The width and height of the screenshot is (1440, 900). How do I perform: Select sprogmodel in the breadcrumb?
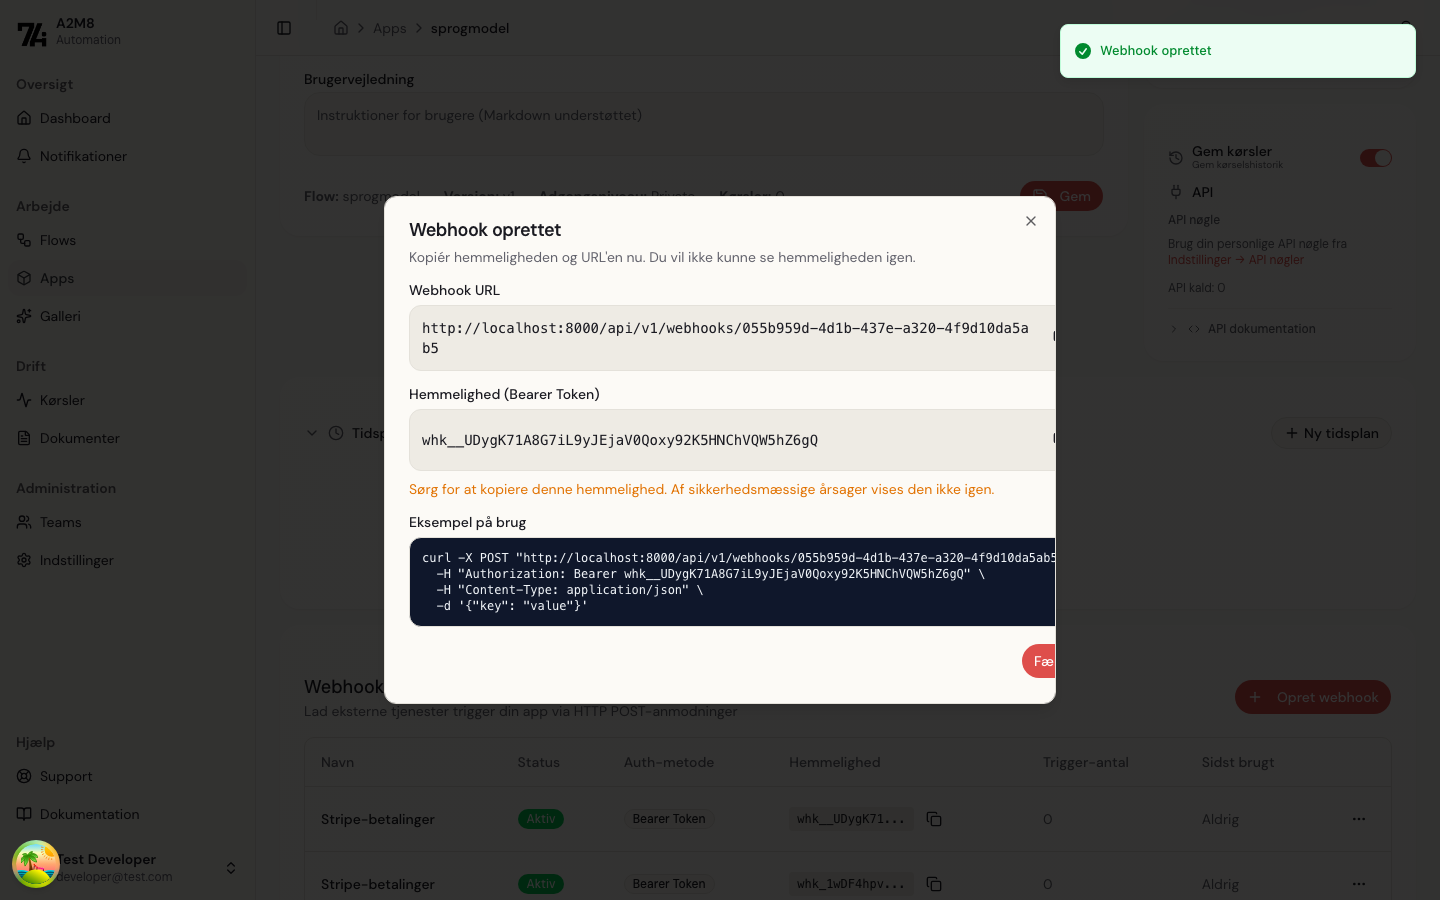470,28
